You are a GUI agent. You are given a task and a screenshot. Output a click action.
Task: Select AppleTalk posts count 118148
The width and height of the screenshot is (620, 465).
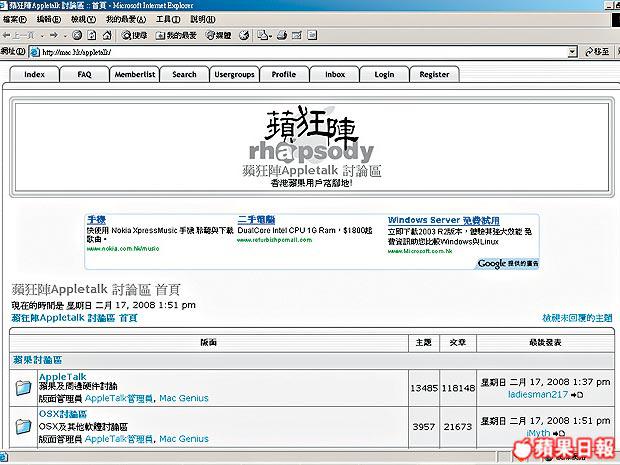pyautogui.click(x=458, y=388)
